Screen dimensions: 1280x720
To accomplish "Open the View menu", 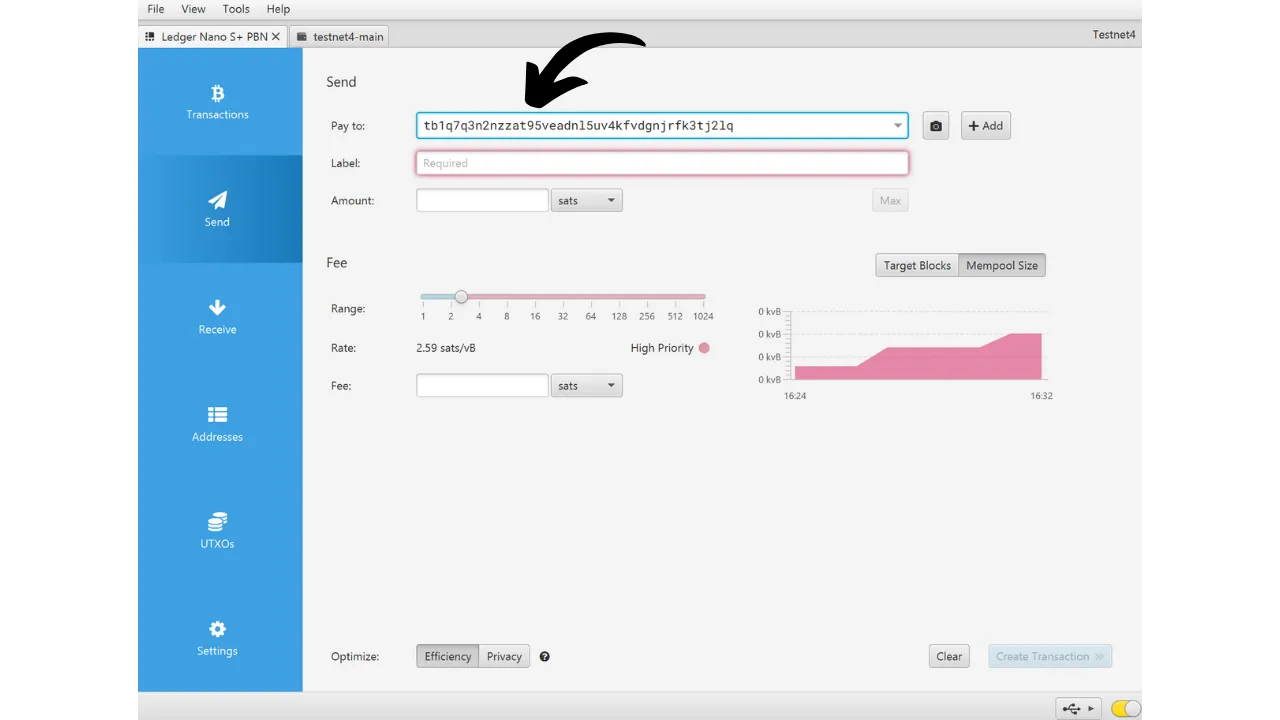I will point(193,9).
